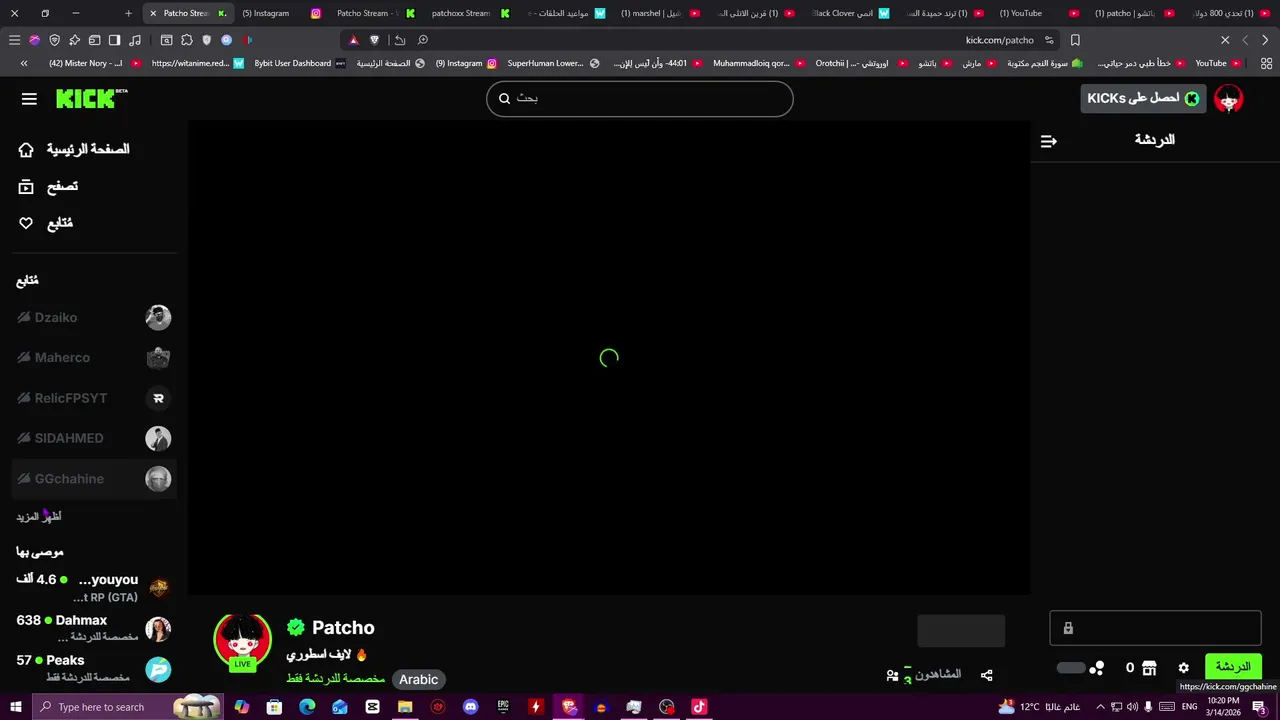Go to the الصفحة الرئيسية home page

tap(74, 149)
